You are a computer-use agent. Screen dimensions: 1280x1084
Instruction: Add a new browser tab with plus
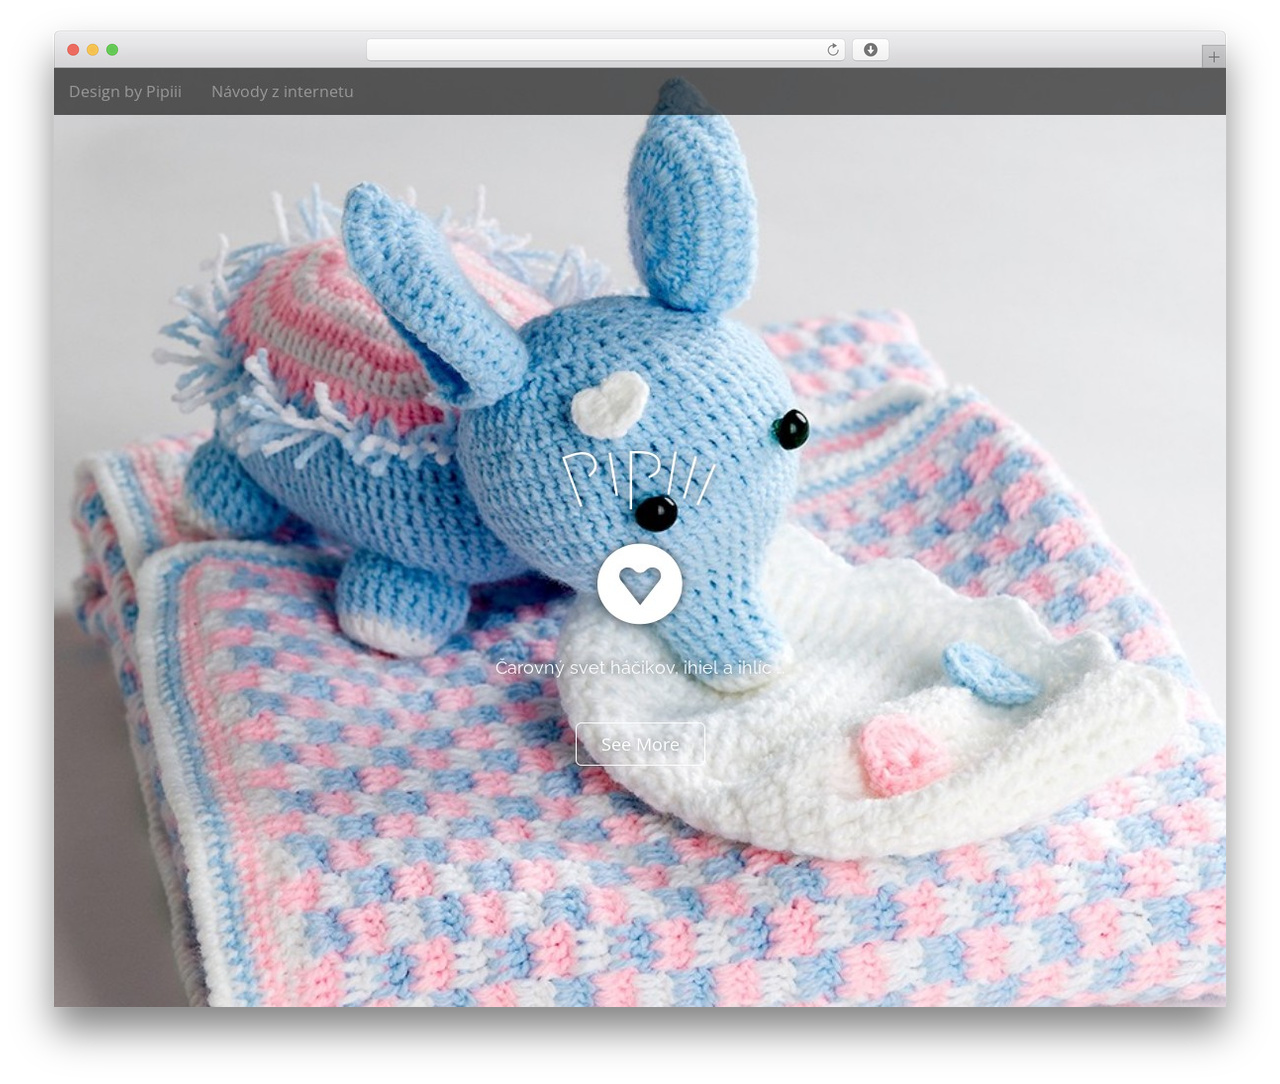click(x=1213, y=57)
